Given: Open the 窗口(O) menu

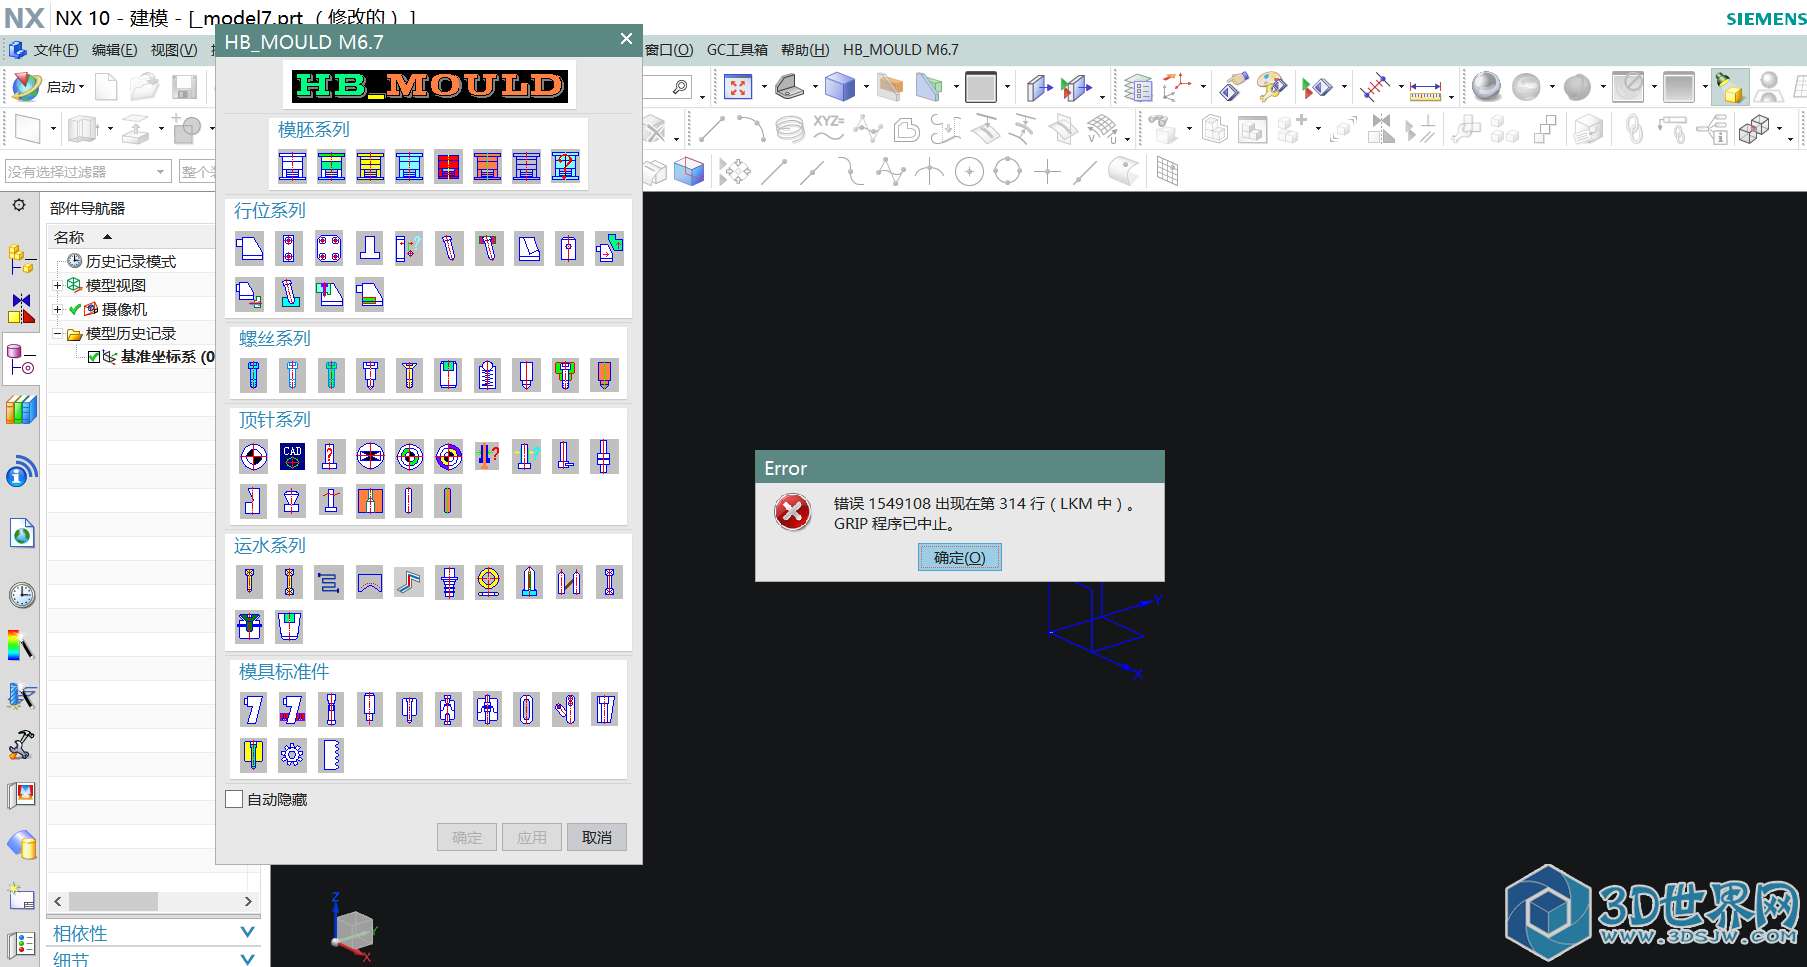Looking at the screenshot, I should pyautogui.click(x=669, y=49).
